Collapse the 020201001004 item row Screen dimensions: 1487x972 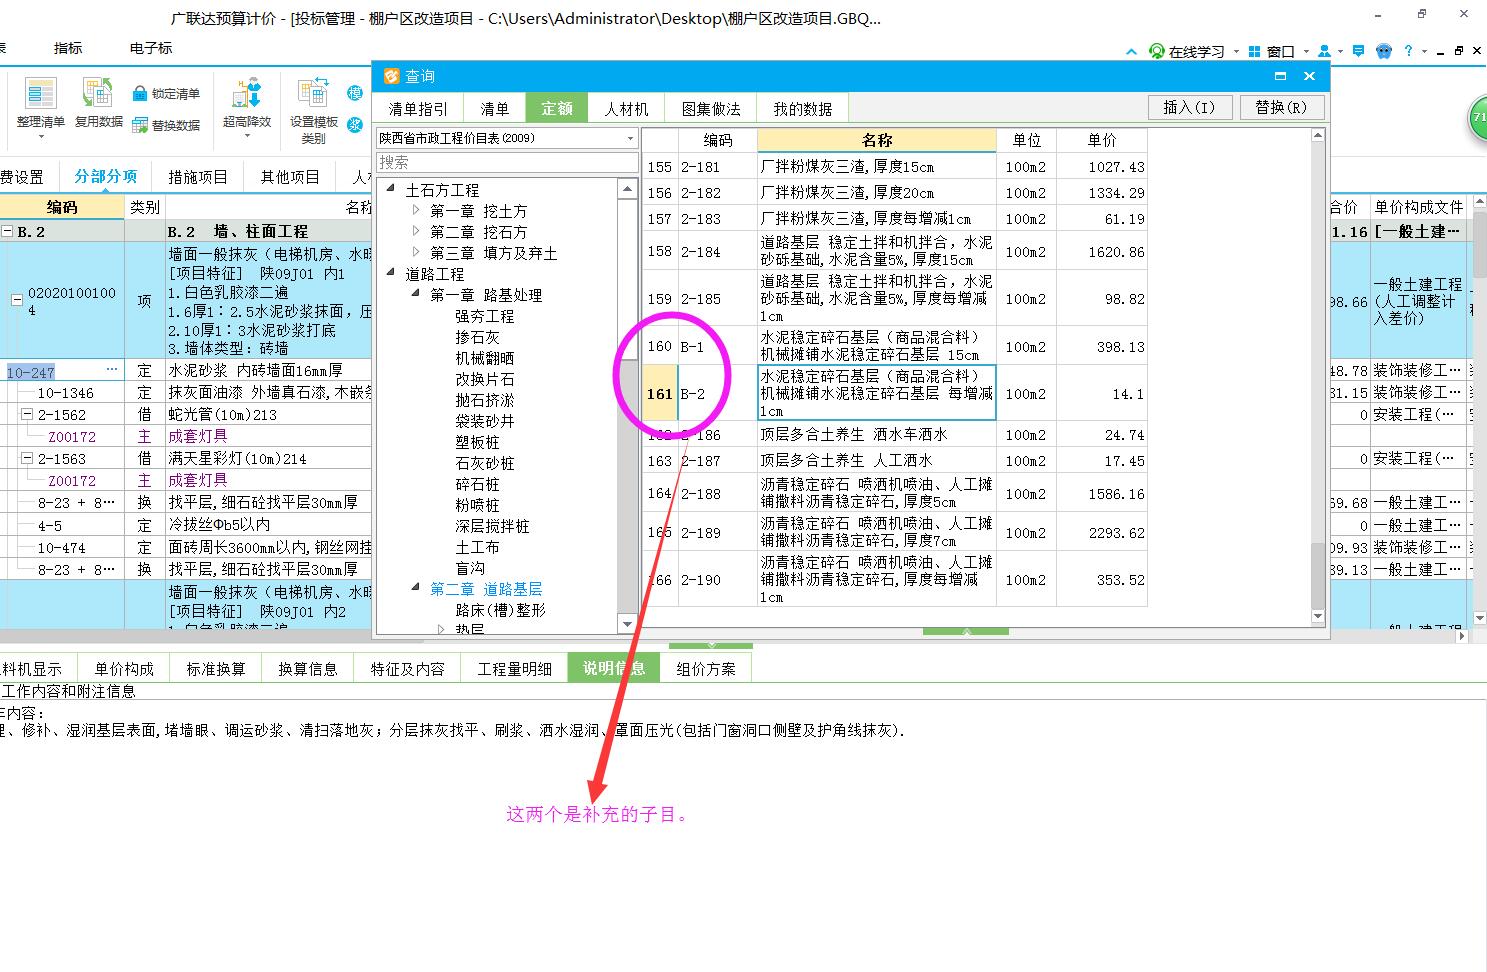[x=17, y=300]
